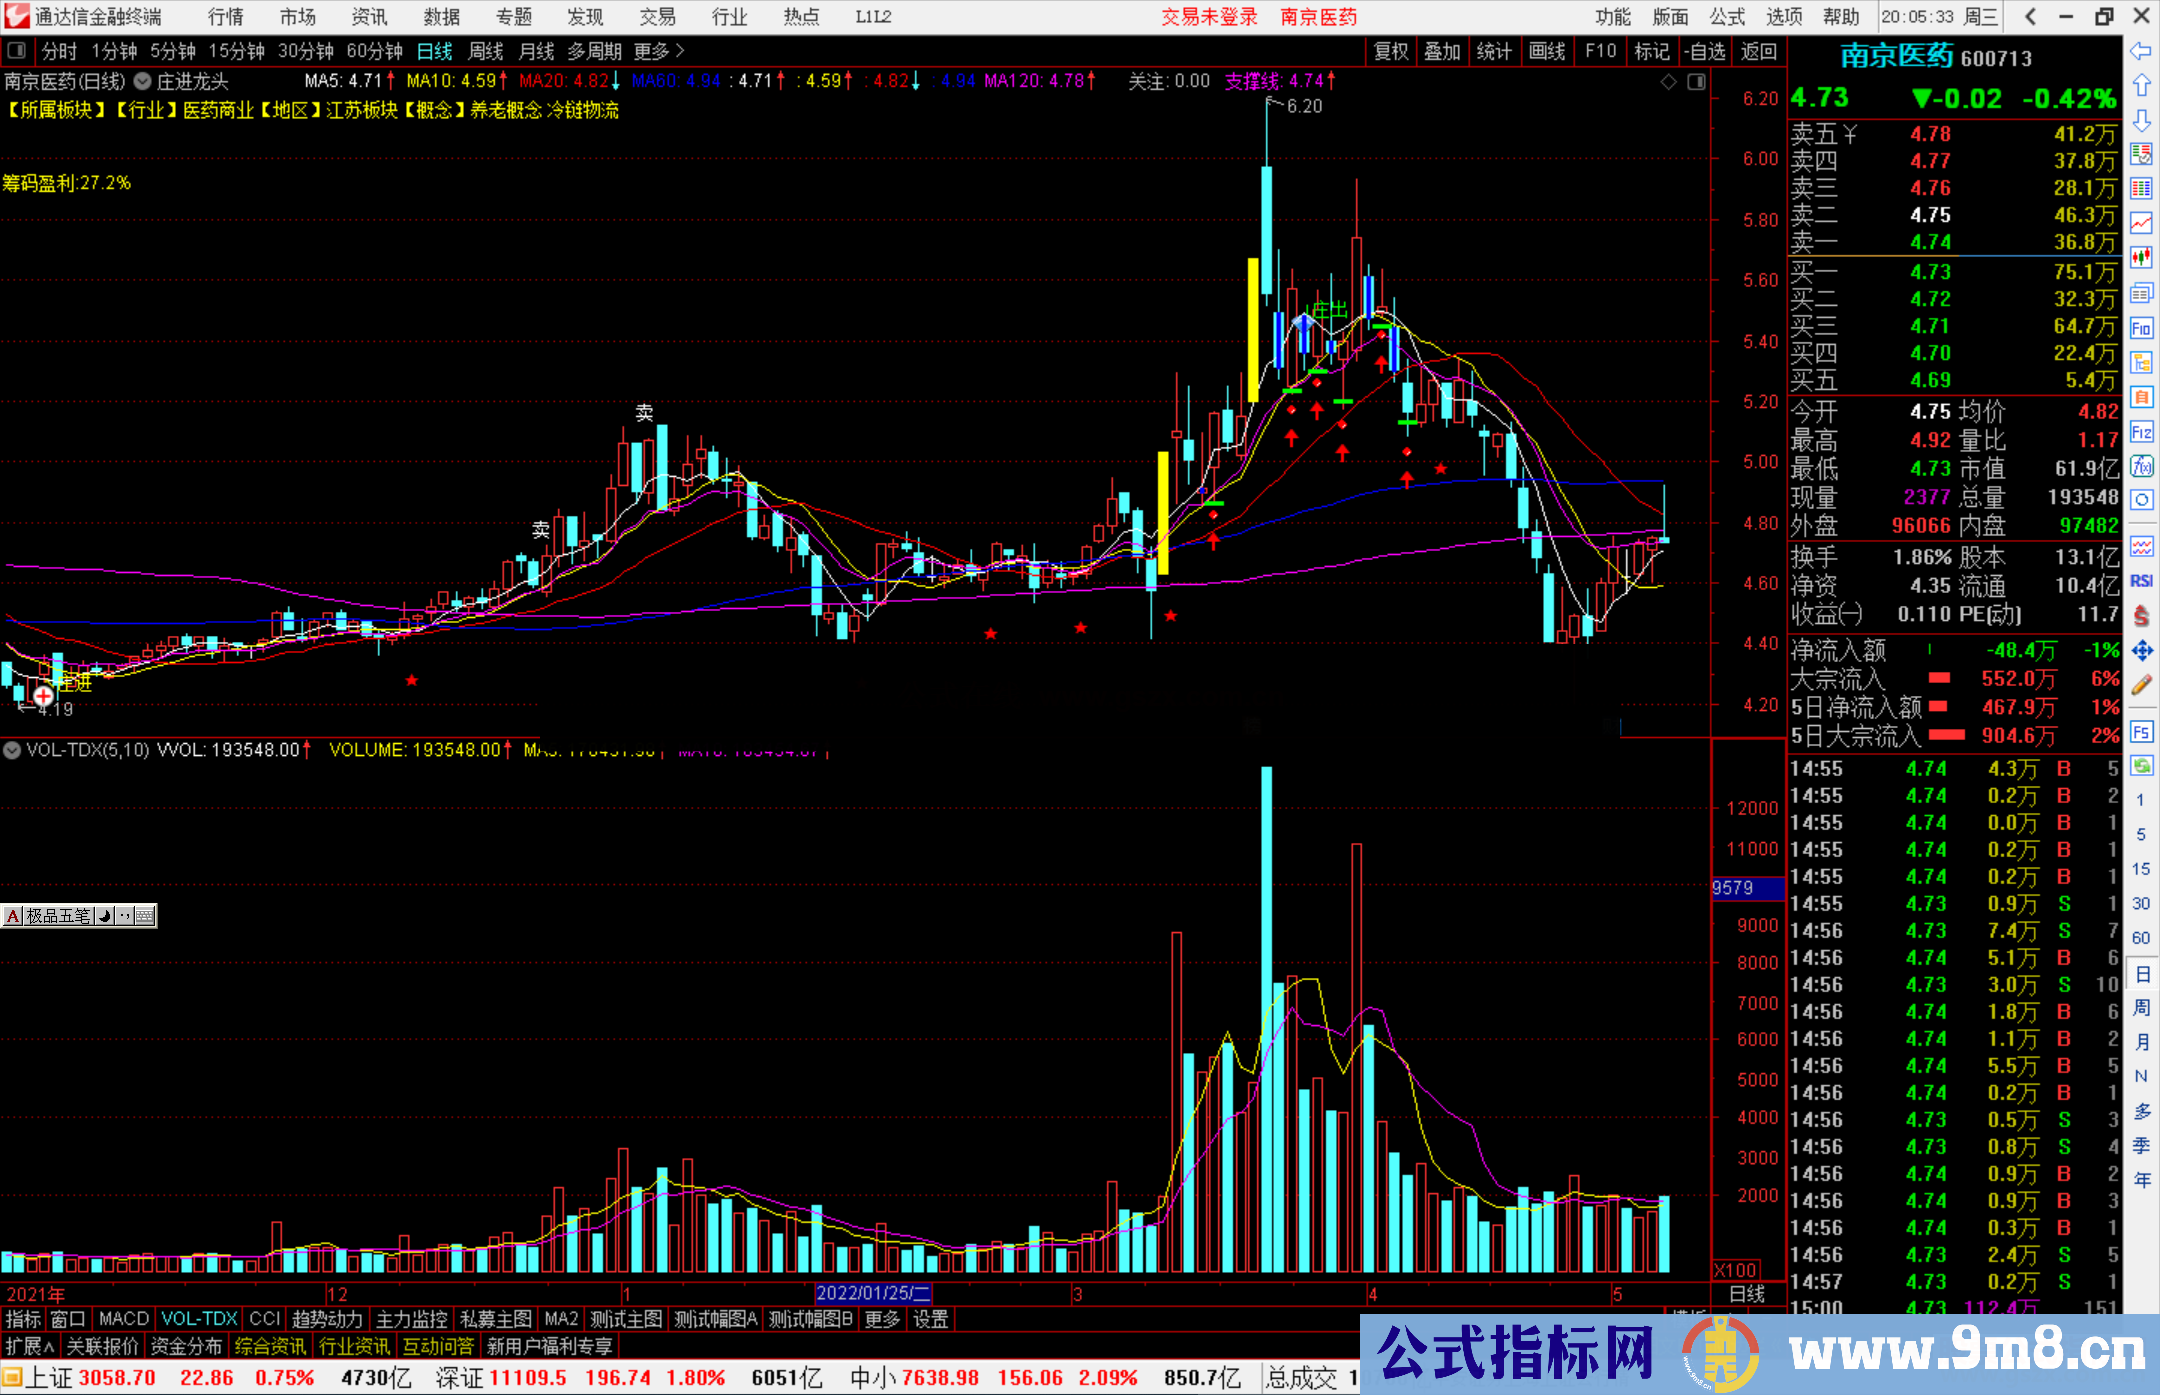
Task: Click the 极品五笔 input method bar
Action: point(79,915)
